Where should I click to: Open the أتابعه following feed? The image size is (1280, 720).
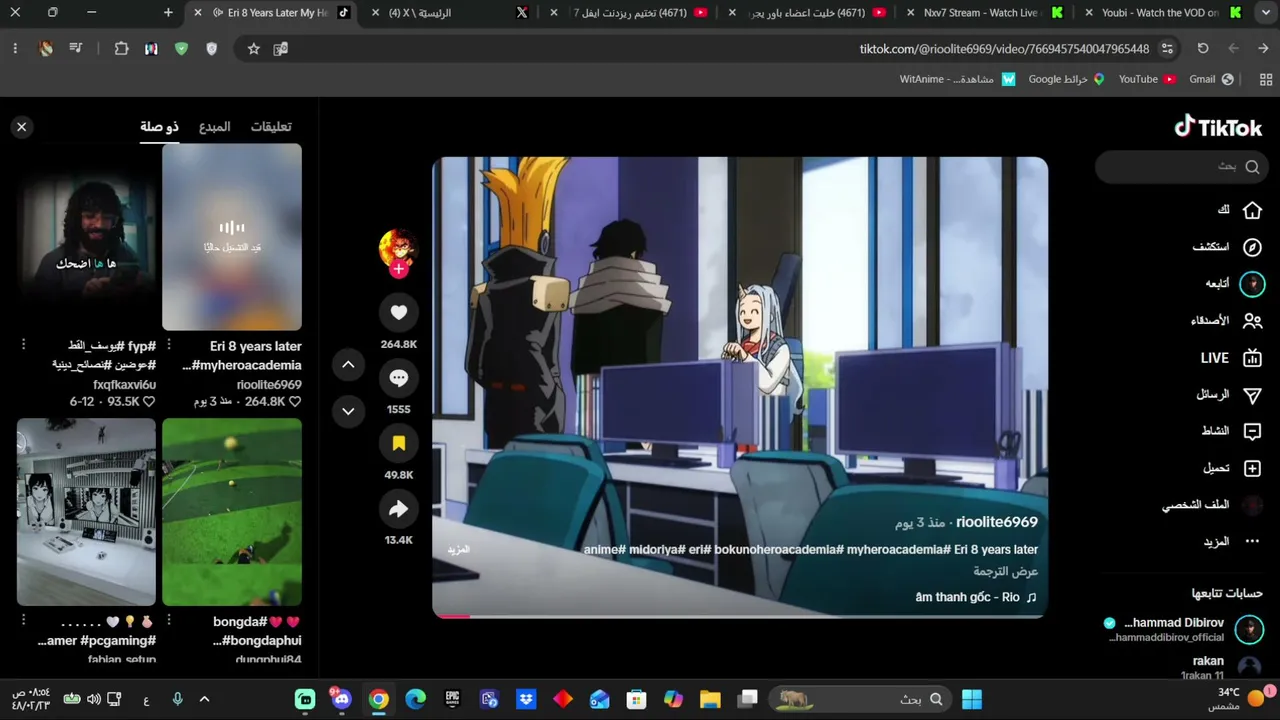tap(1235, 284)
